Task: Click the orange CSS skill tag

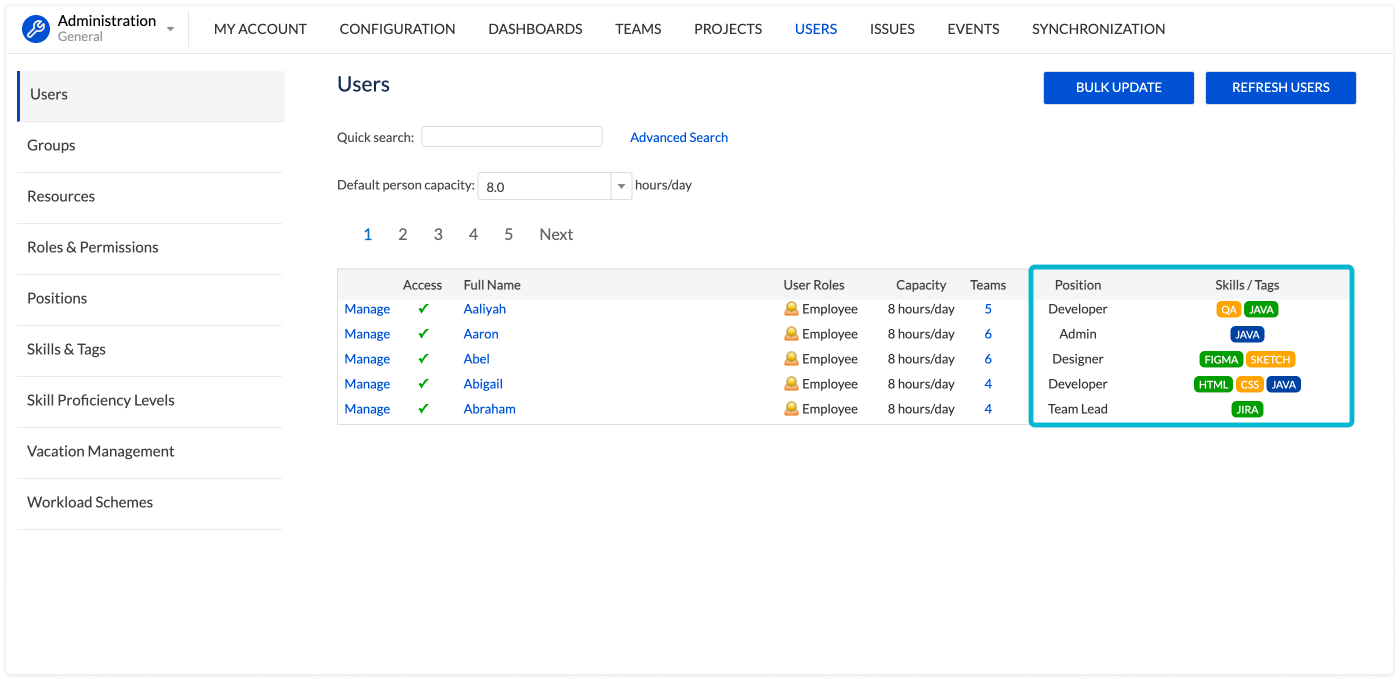Action: [x=1249, y=384]
